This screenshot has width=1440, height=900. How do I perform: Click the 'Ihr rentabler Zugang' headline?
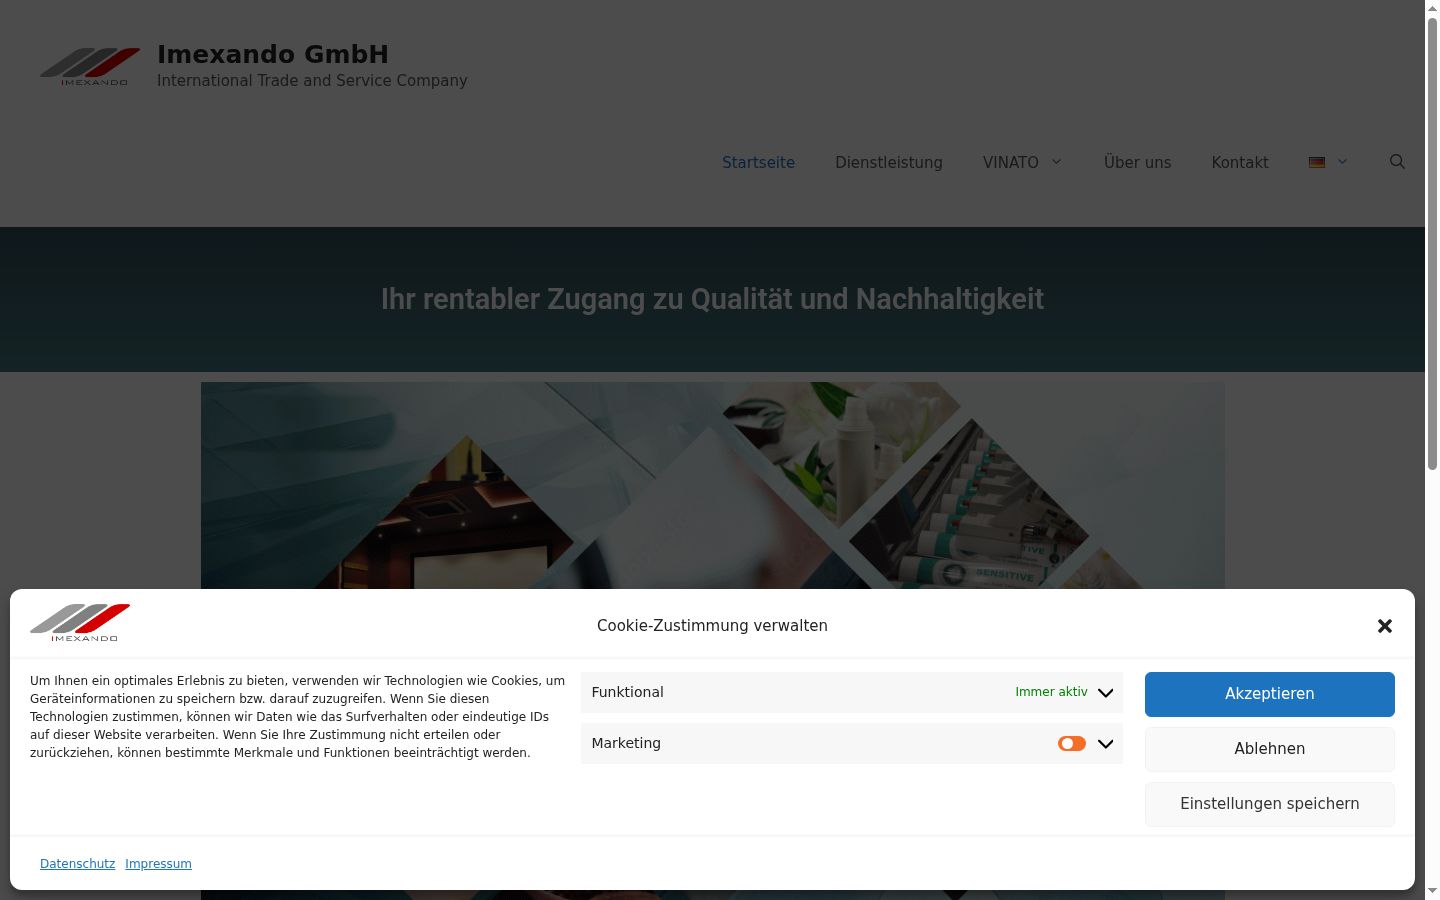pyautogui.click(x=712, y=299)
